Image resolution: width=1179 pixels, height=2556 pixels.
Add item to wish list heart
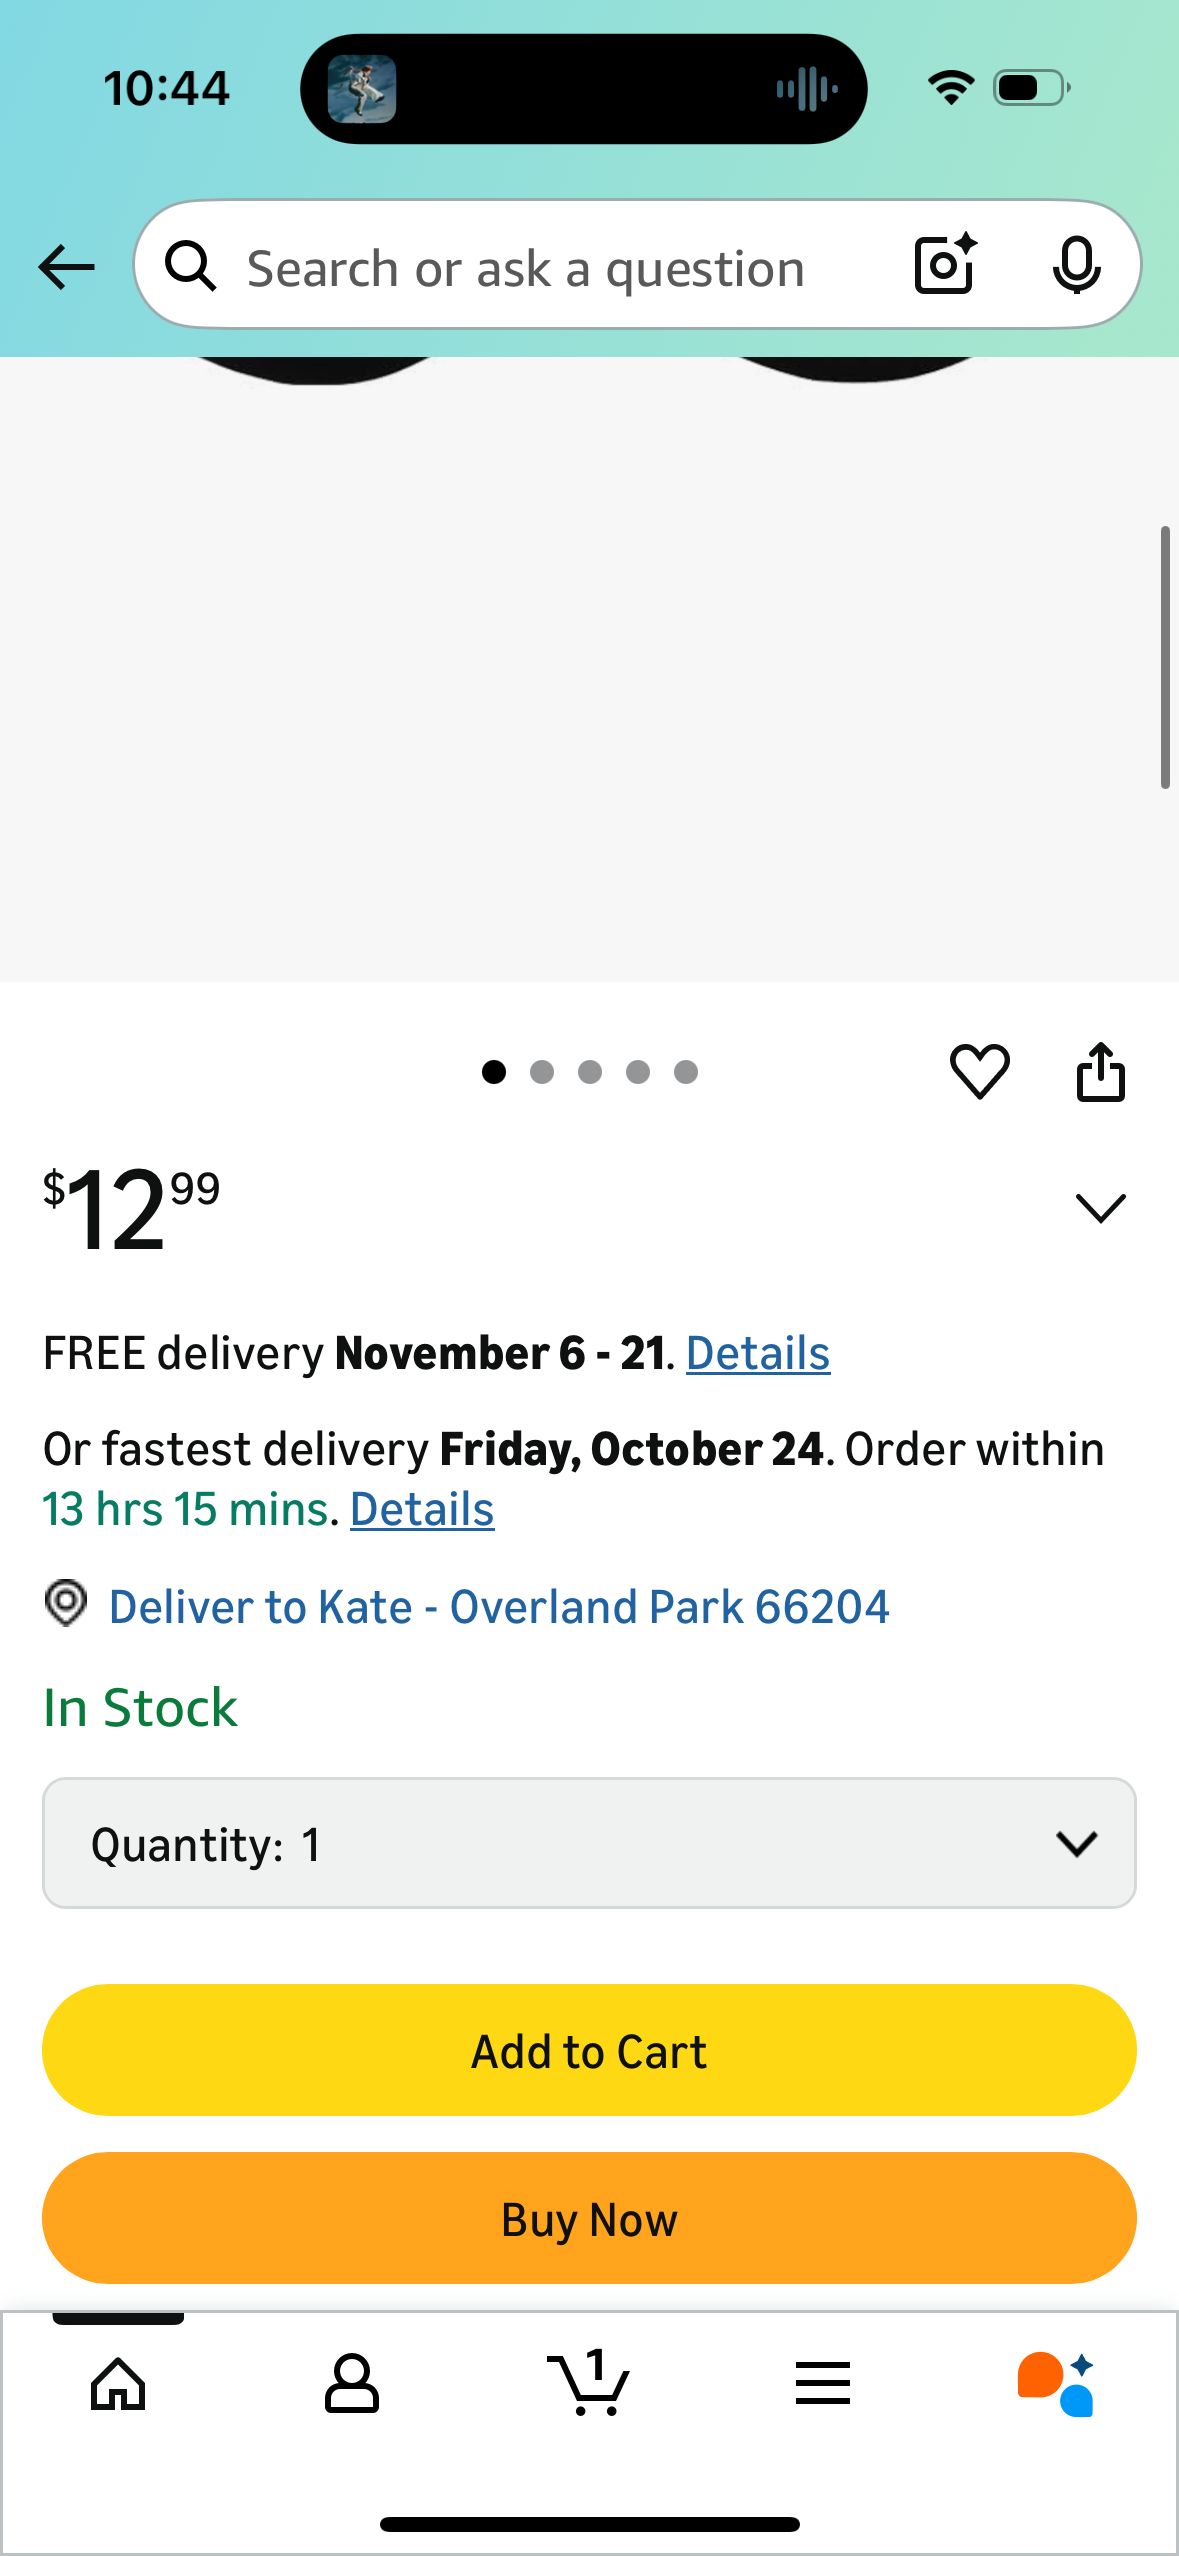click(x=979, y=1071)
